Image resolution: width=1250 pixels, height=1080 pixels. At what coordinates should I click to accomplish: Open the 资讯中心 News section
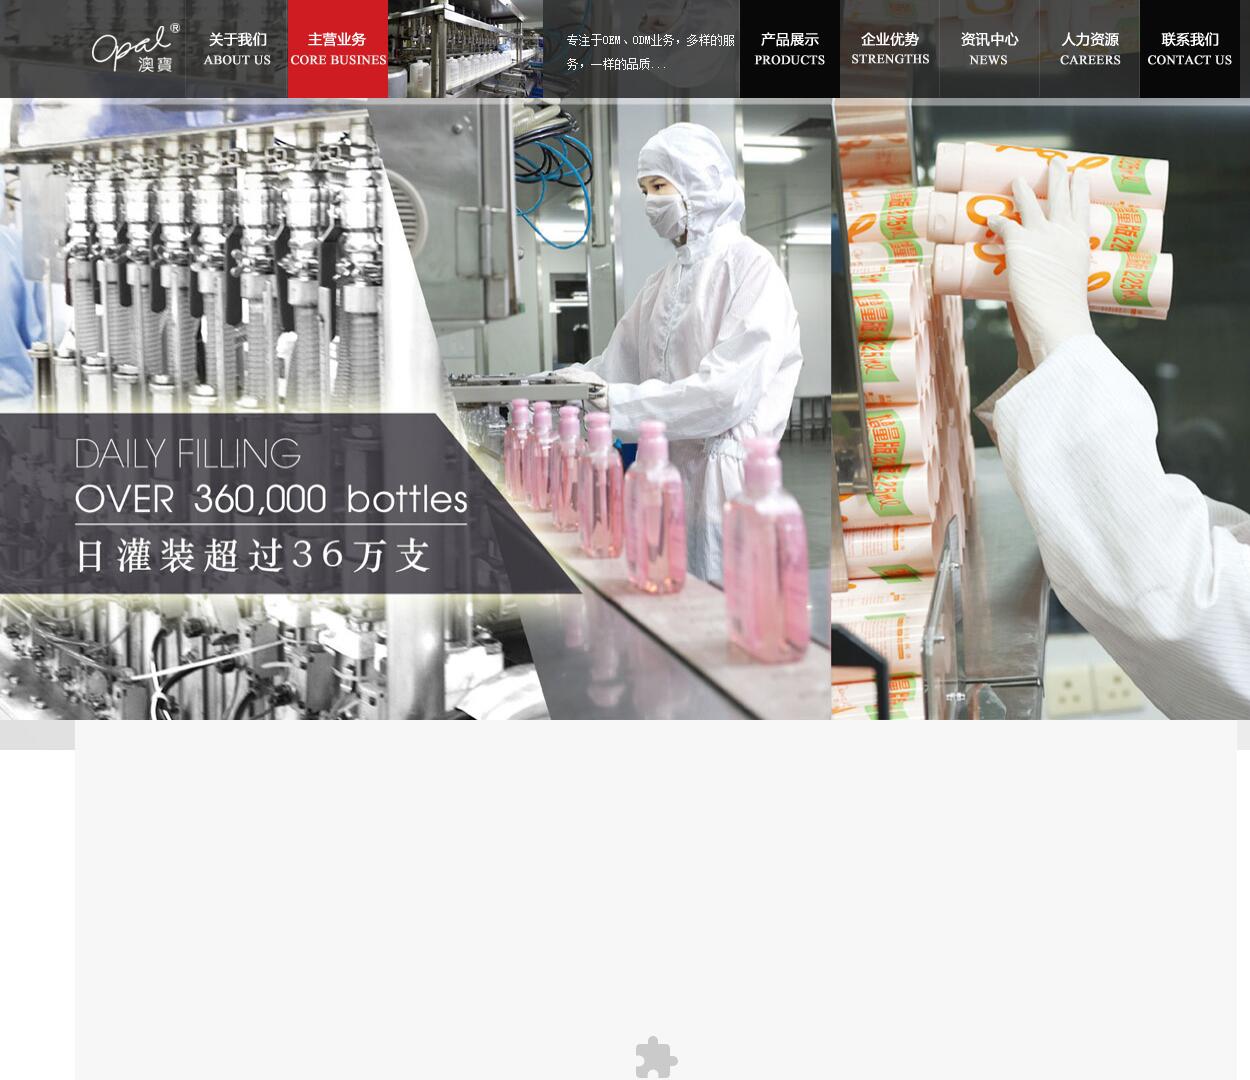[x=989, y=49]
